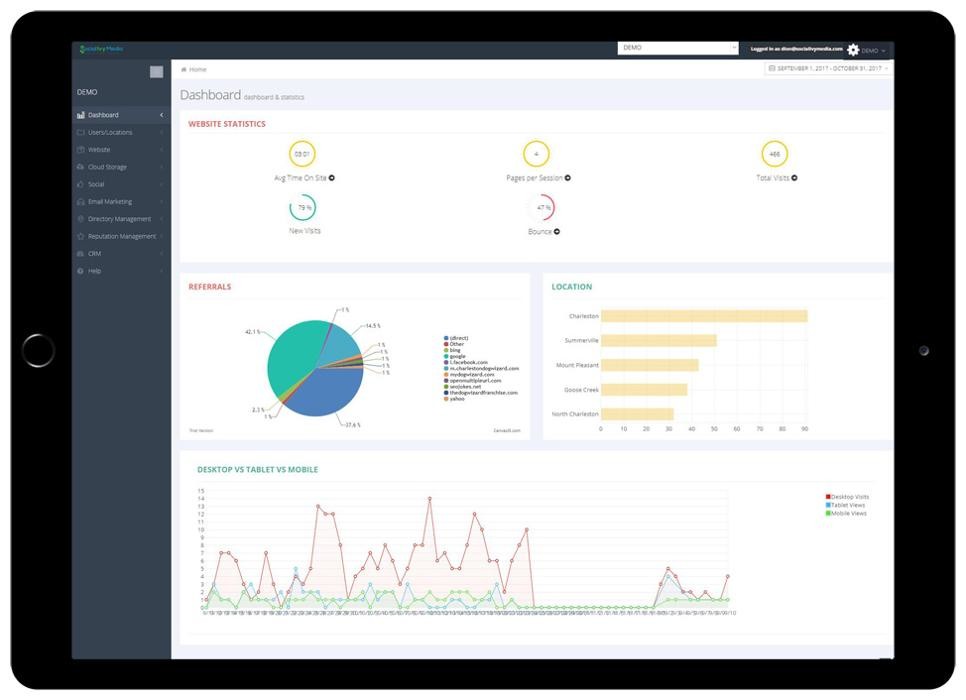The height and width of the screenshot is (700, 966).
Task: Click the settings gear icon in header
Action: (x=853, y=49)
